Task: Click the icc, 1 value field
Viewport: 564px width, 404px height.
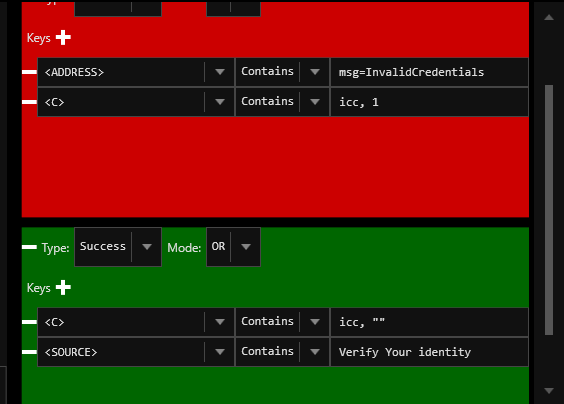Action: click(x=429, y=102)
